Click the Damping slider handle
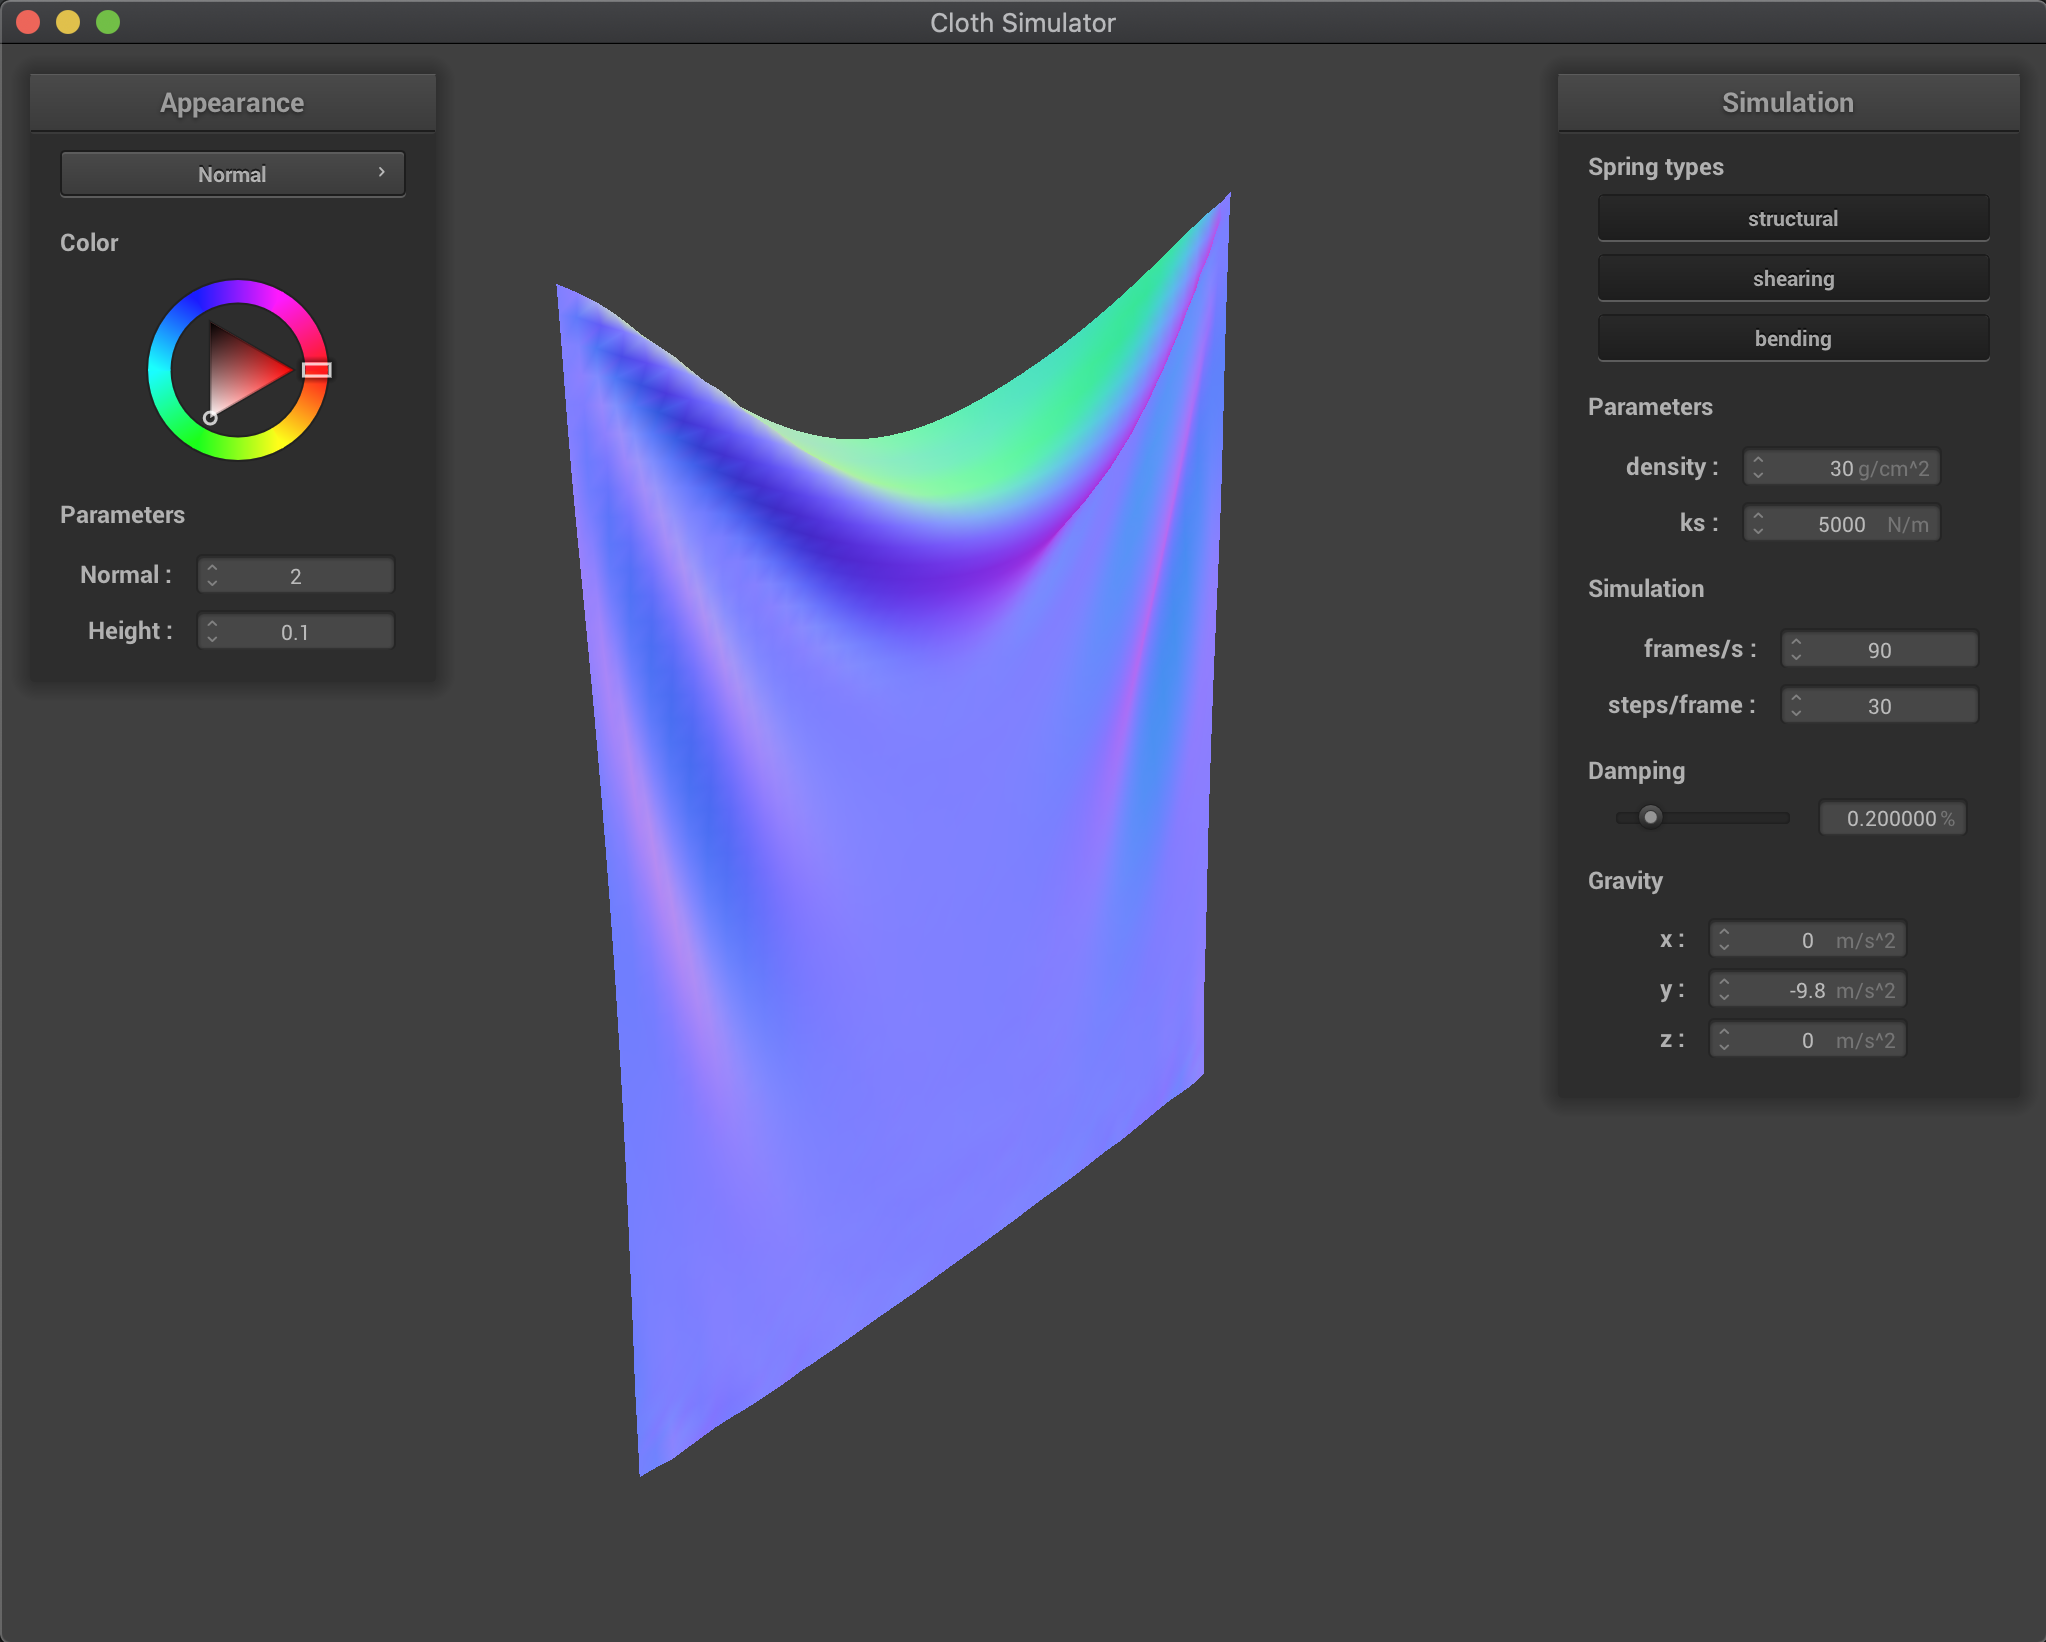The image size is (2046, 1642). pyautogui.click(x=1650, y=818)
